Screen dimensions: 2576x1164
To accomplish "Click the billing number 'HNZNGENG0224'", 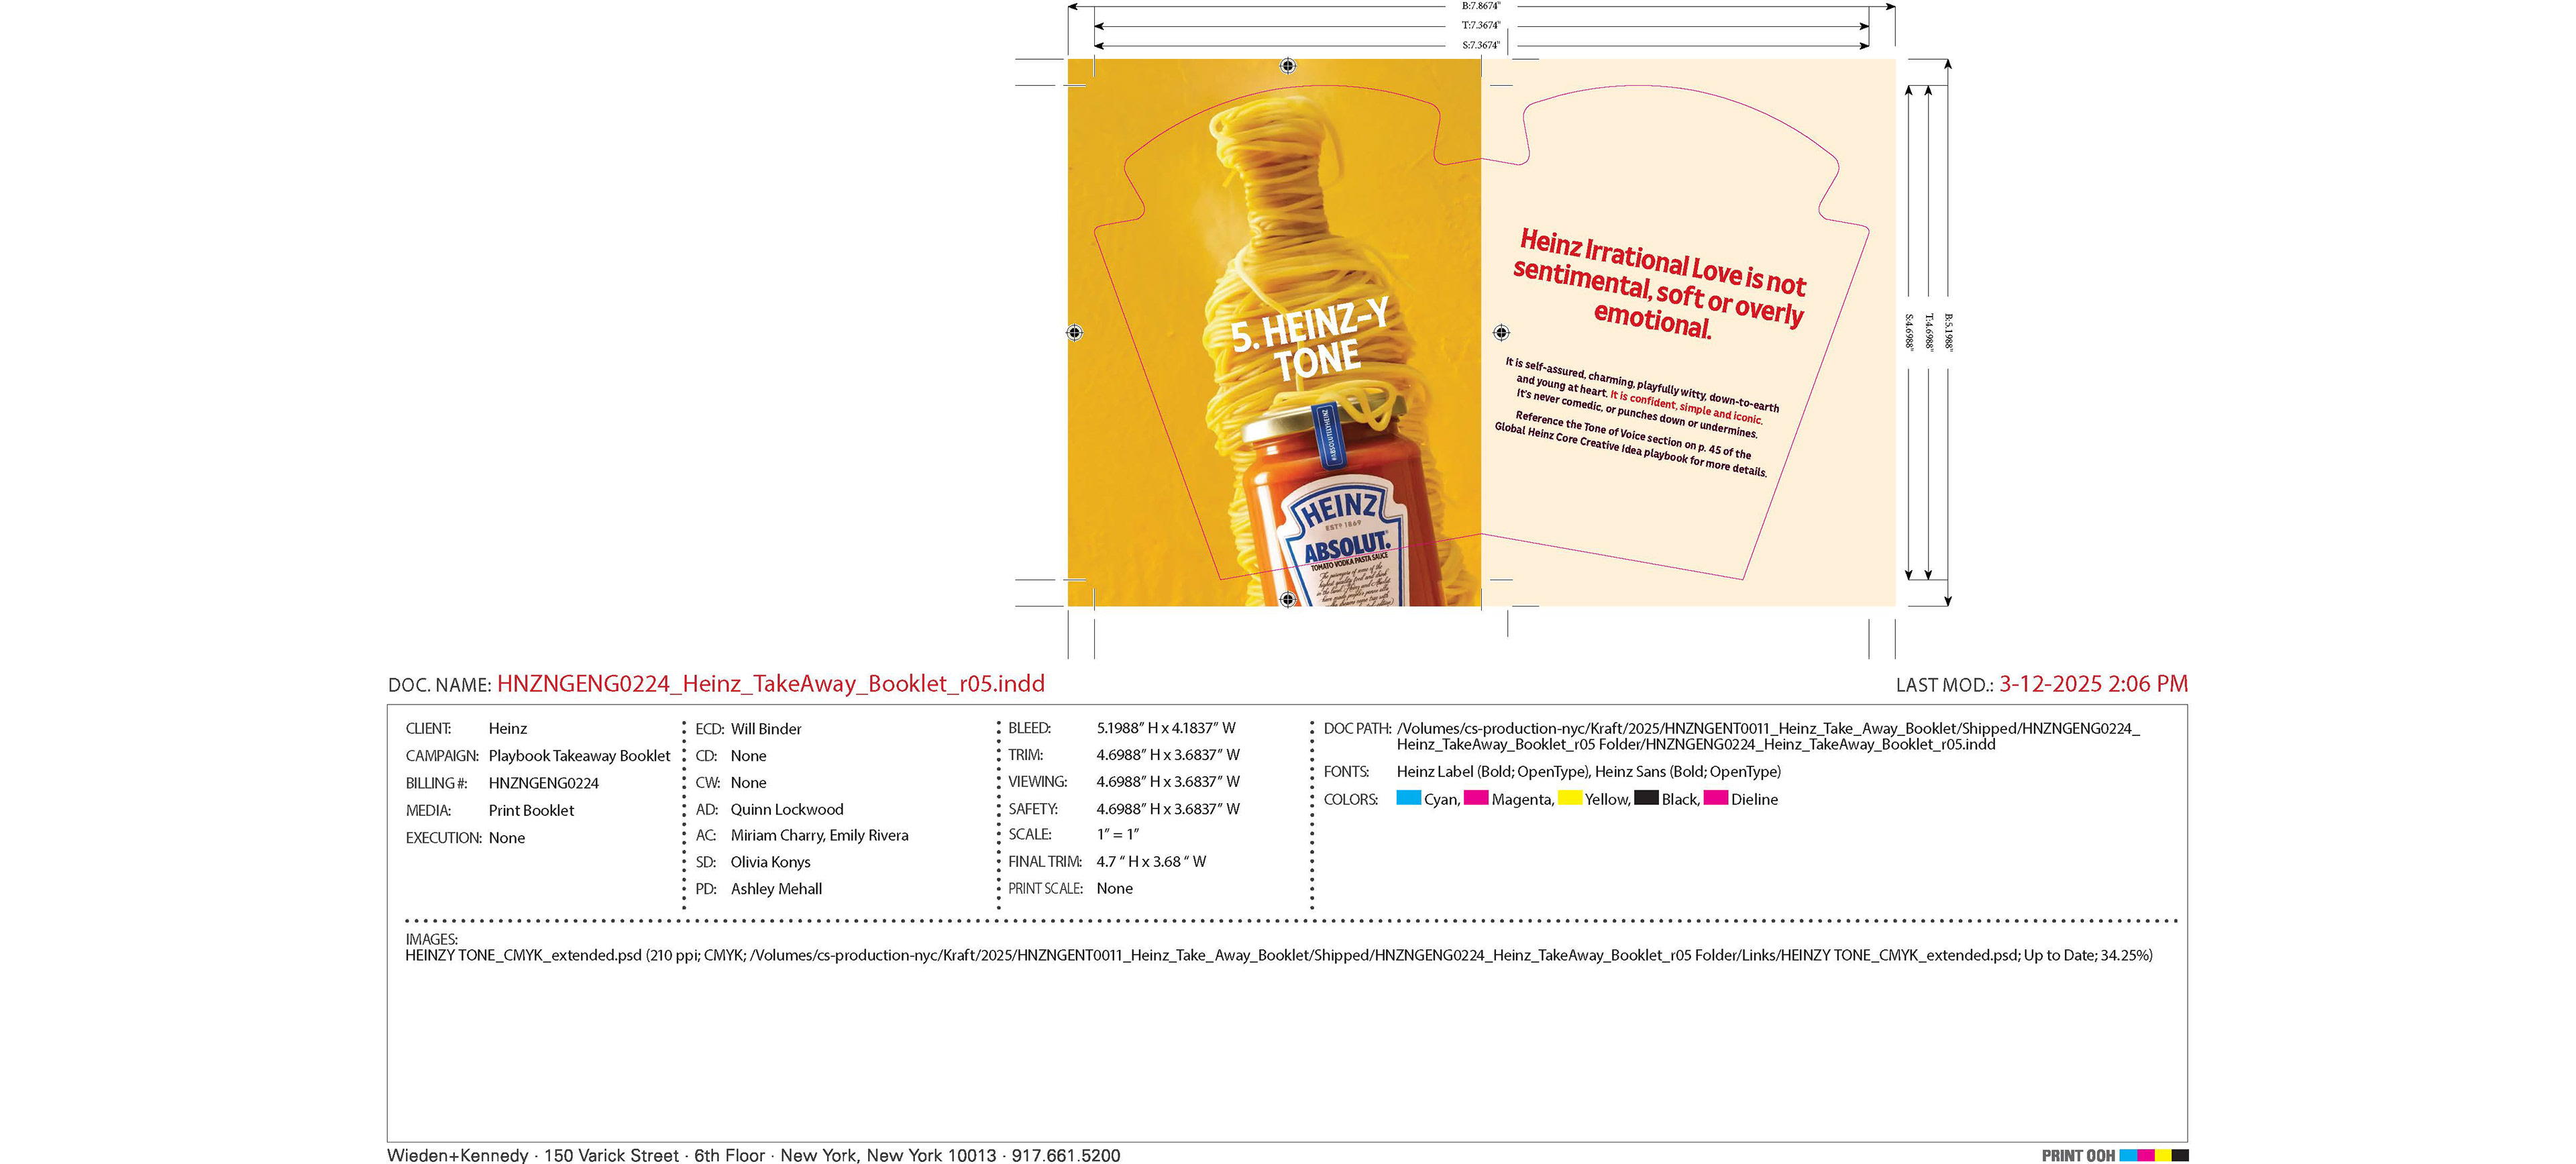I will point(544,783).
